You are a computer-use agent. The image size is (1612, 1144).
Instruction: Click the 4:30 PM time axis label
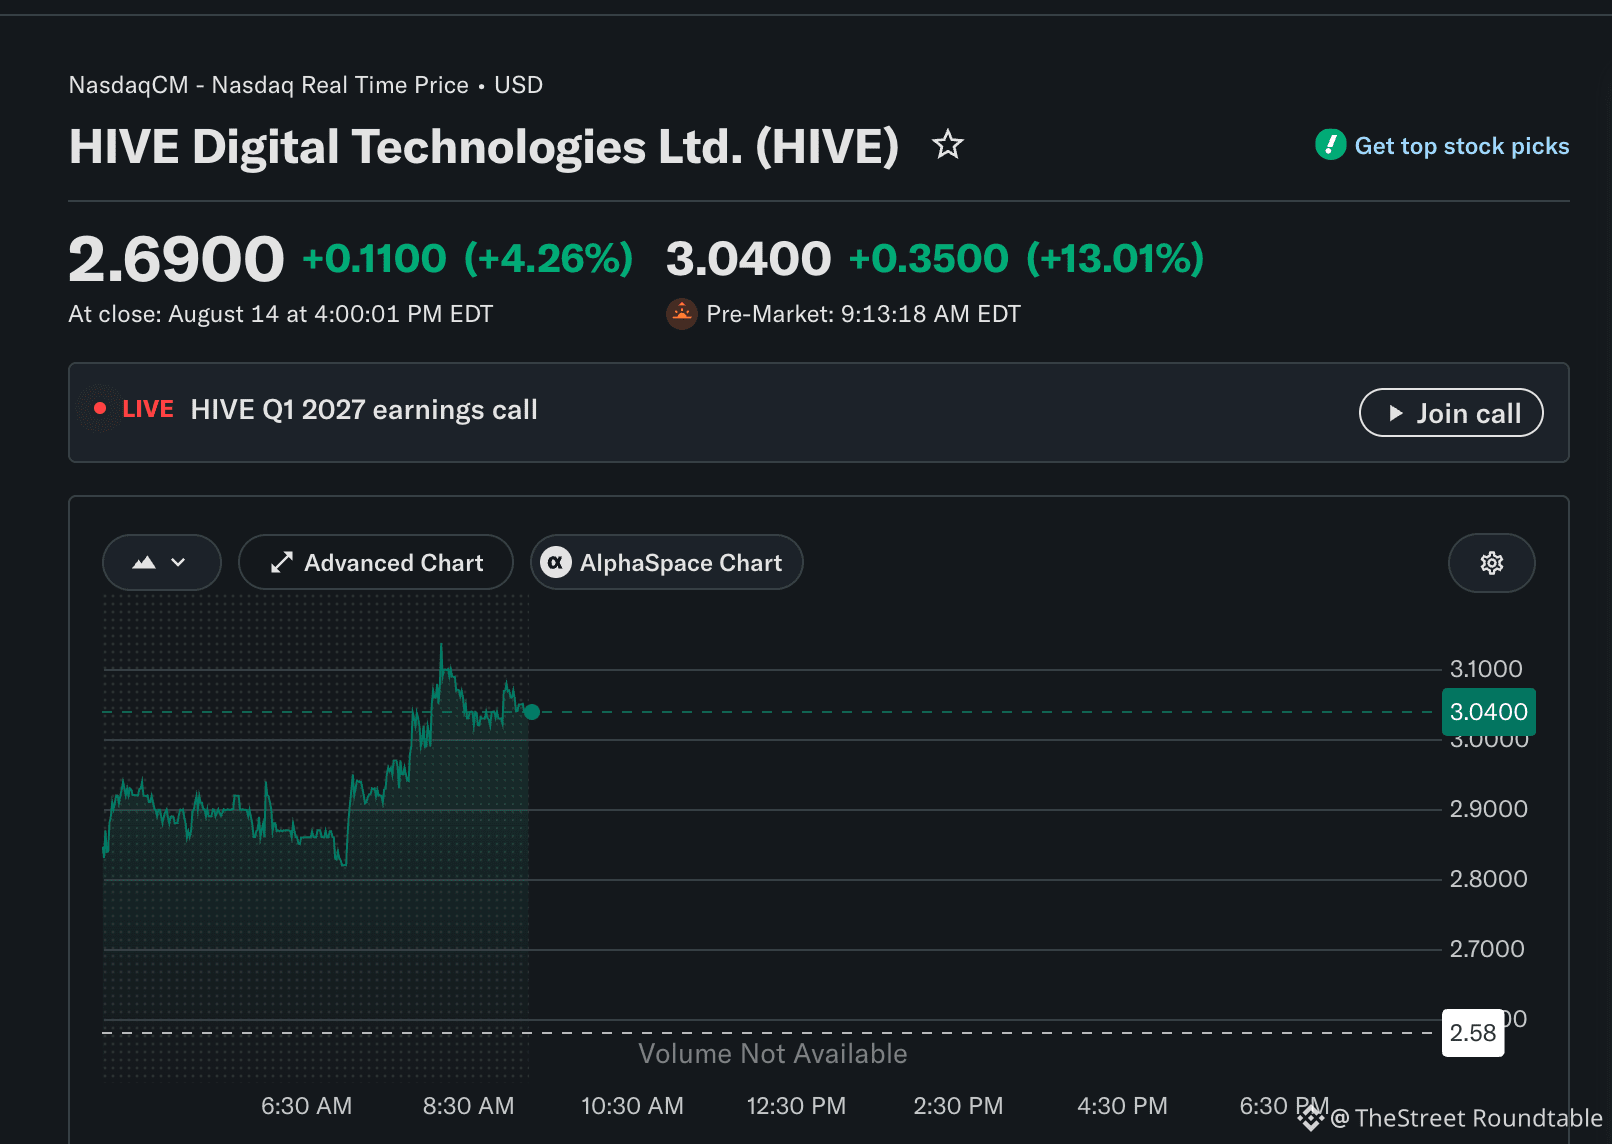(x=1123, y=1106)
